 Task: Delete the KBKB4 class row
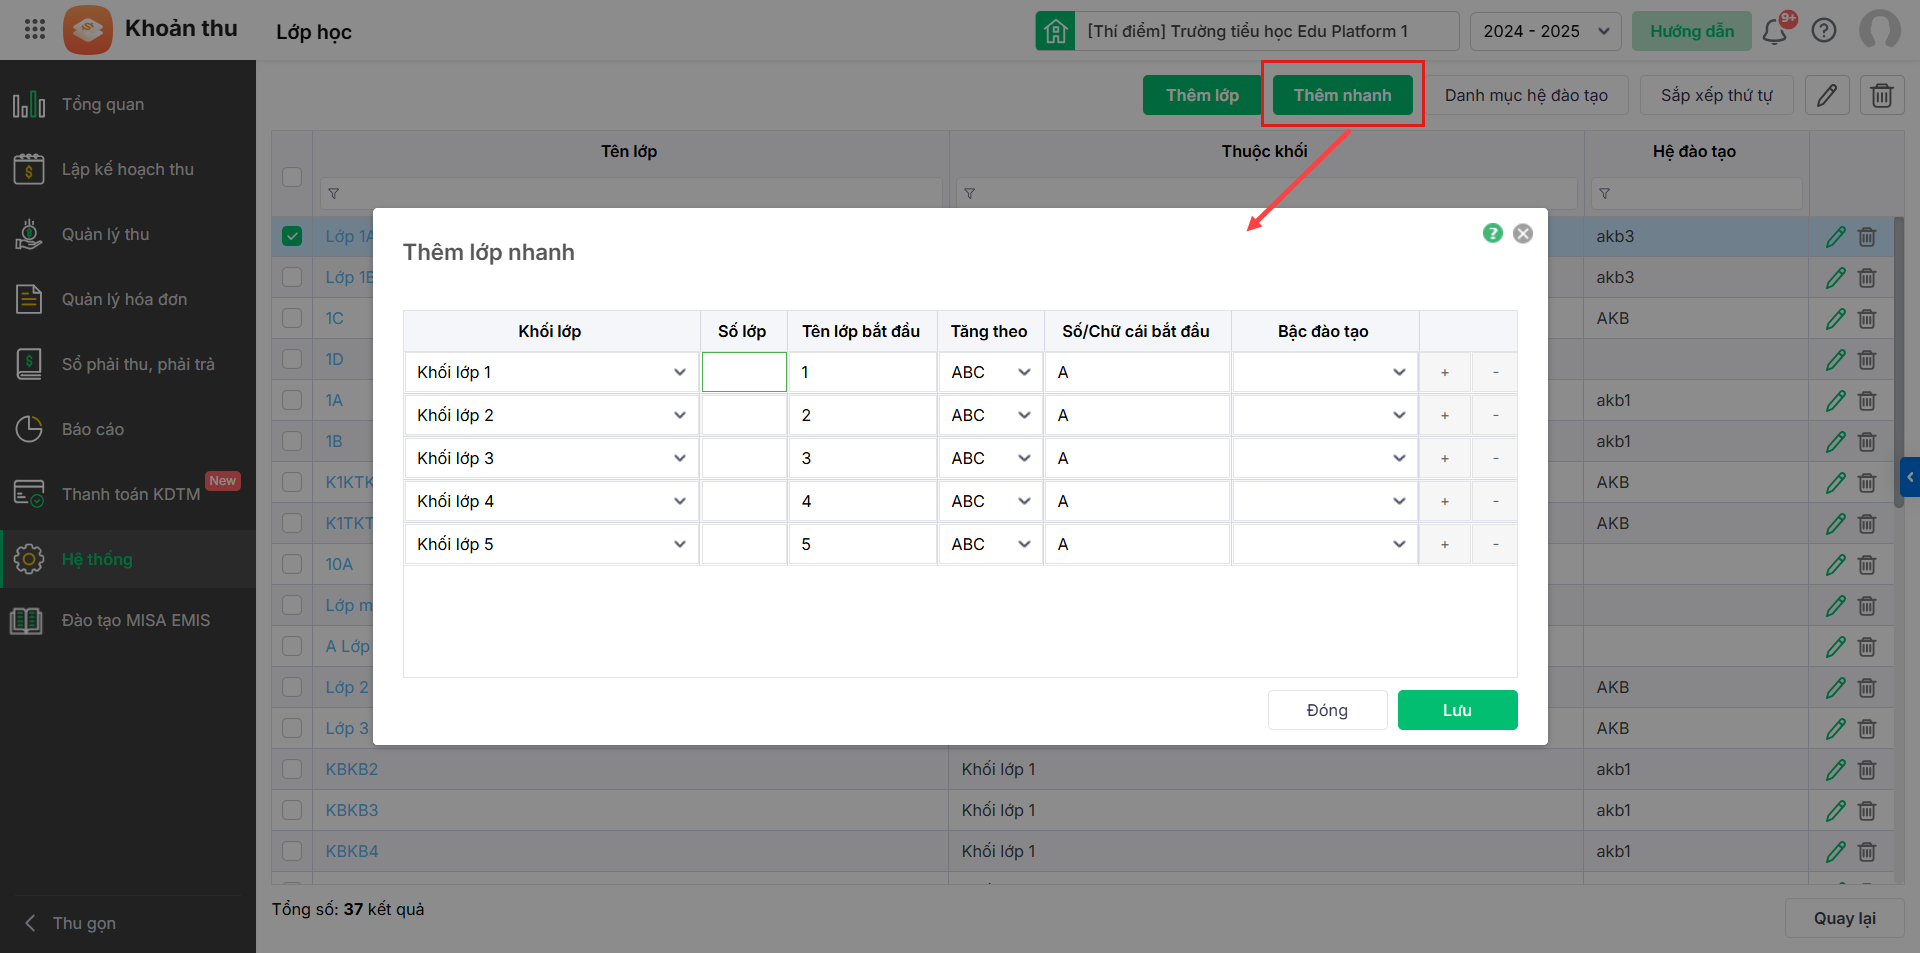1867,852
